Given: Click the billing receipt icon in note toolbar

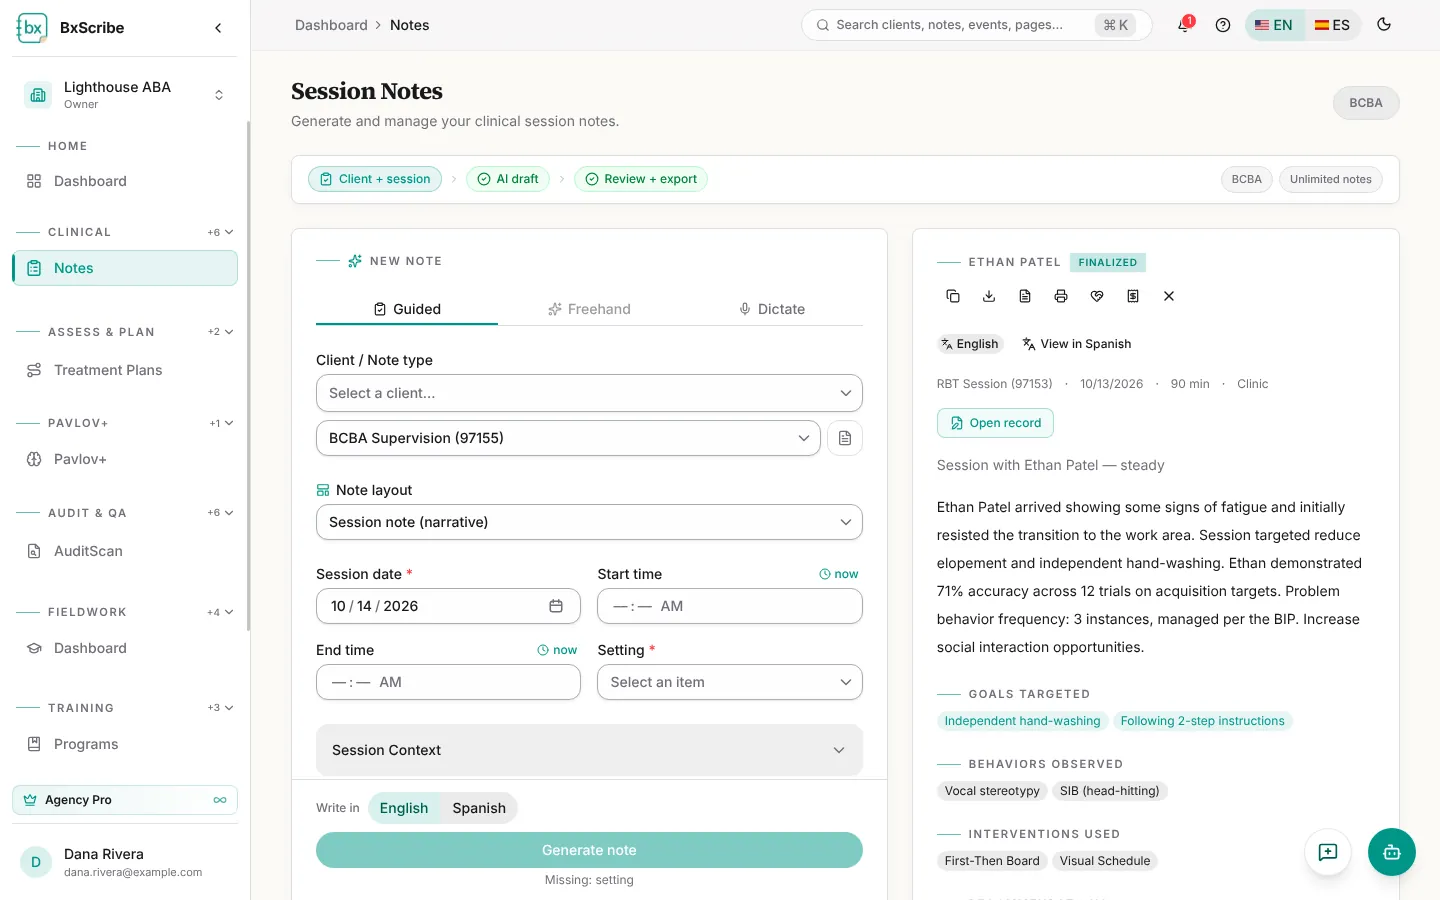Looking at the screenshot, I should (1133, 296).
